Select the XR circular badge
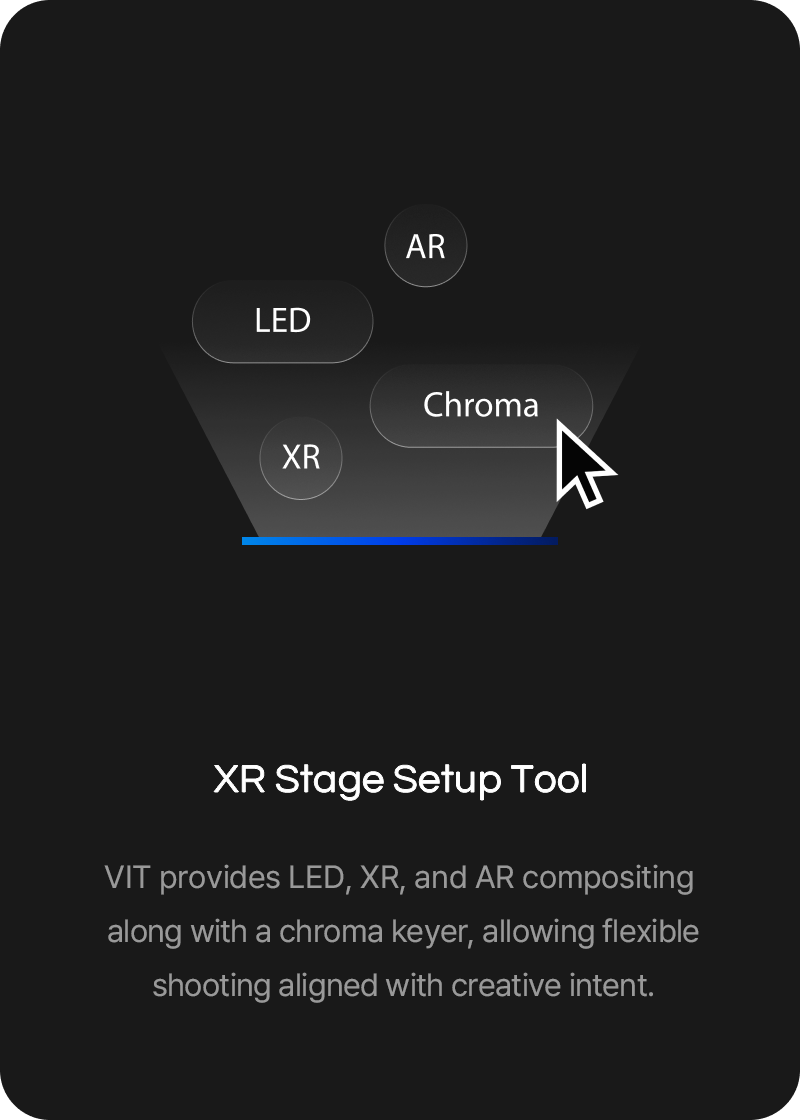 pos(301,458)
